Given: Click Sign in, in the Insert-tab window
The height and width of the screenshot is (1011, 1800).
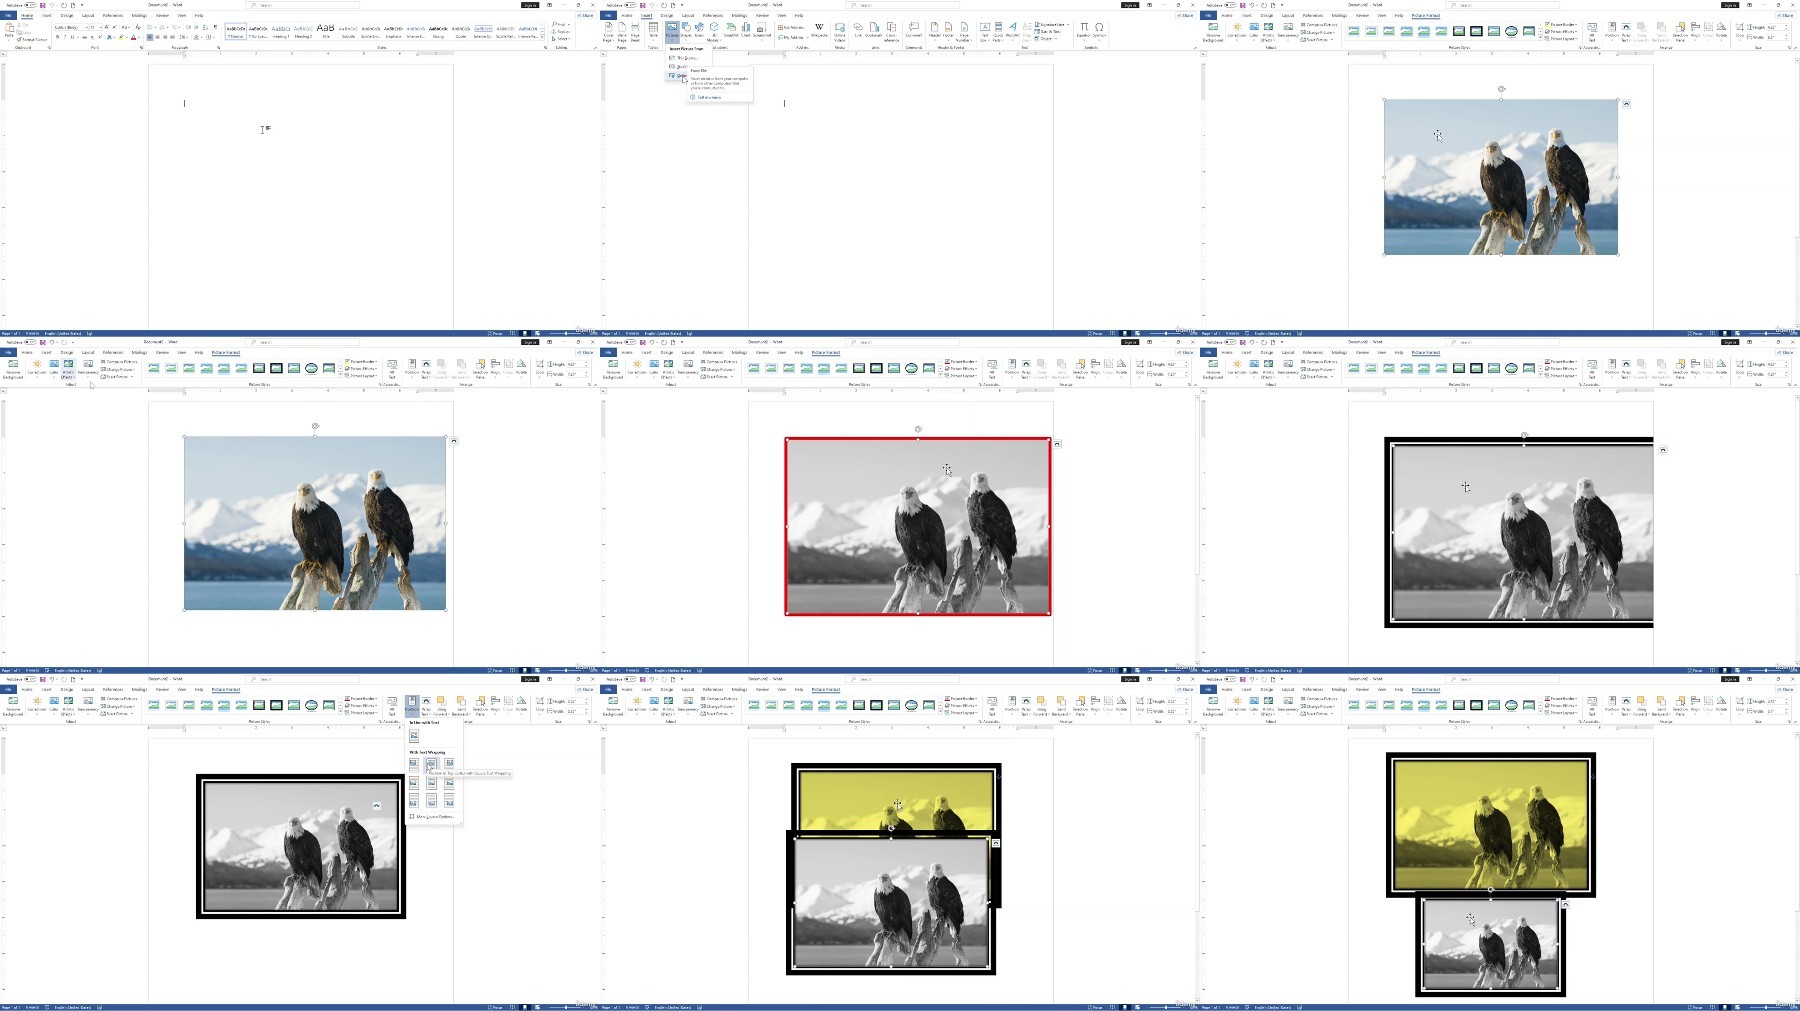Looking at the screenshot, I should (1130, 5).
